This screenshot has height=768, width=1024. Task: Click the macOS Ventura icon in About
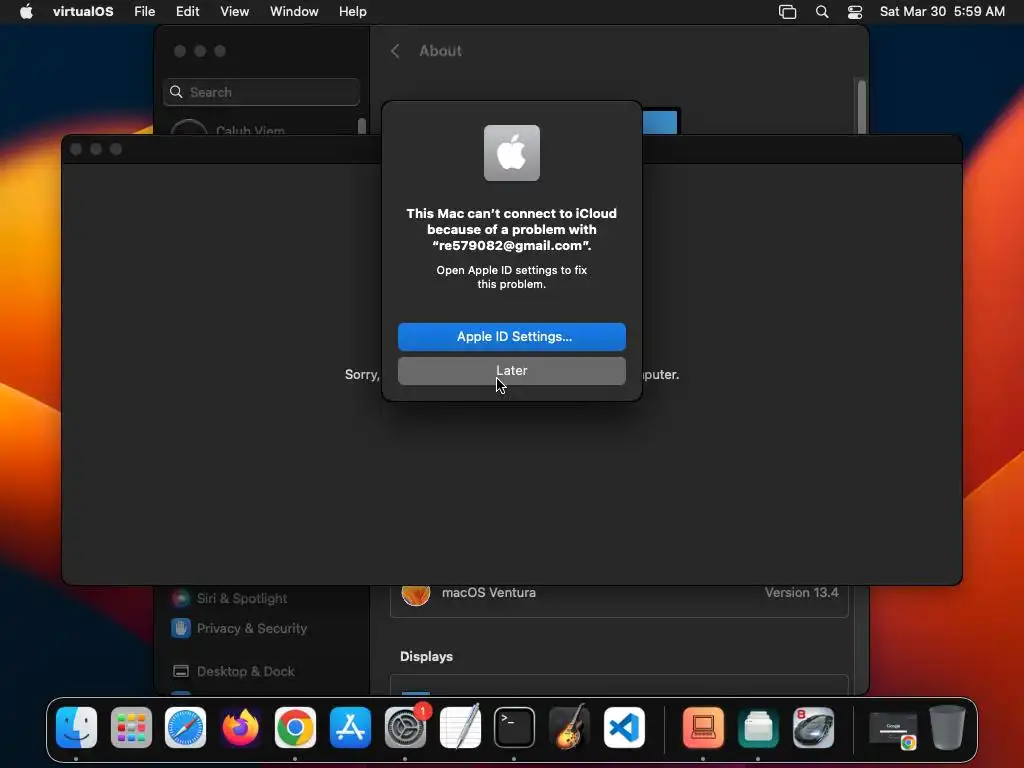pyautogui.click(x=416, y=592)
